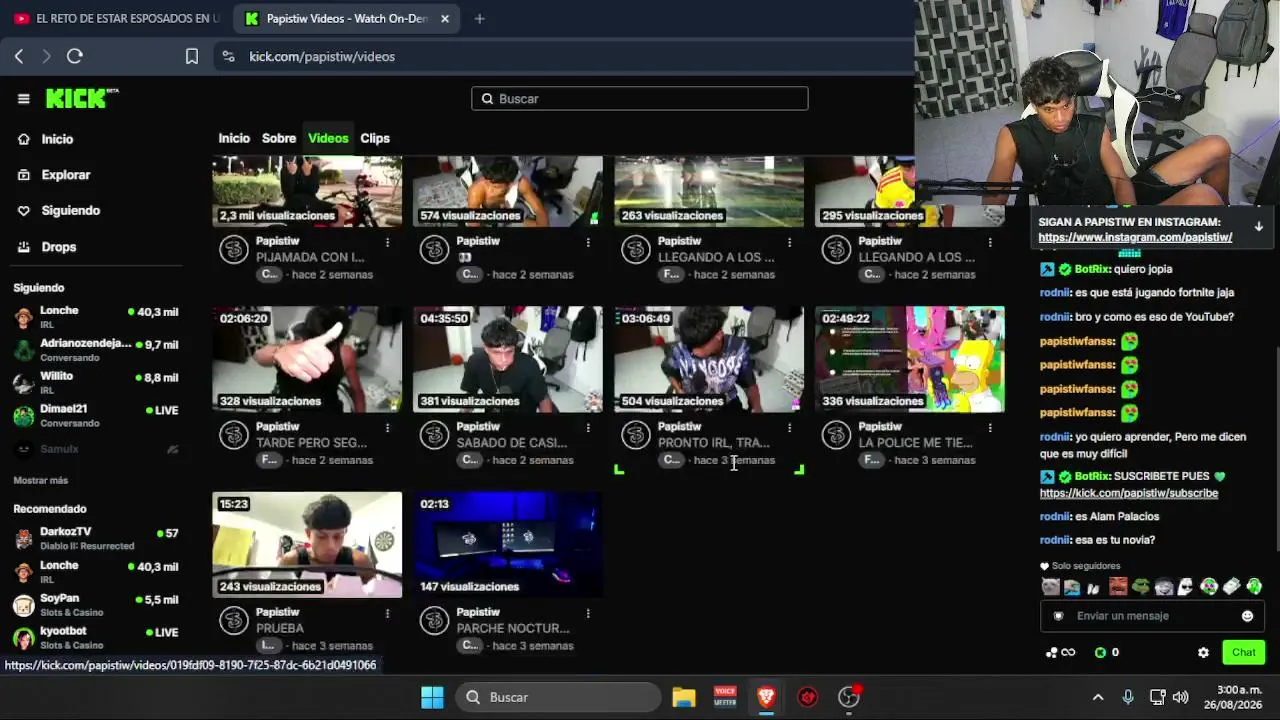Open the offline Samulx channel

point(95,449)
